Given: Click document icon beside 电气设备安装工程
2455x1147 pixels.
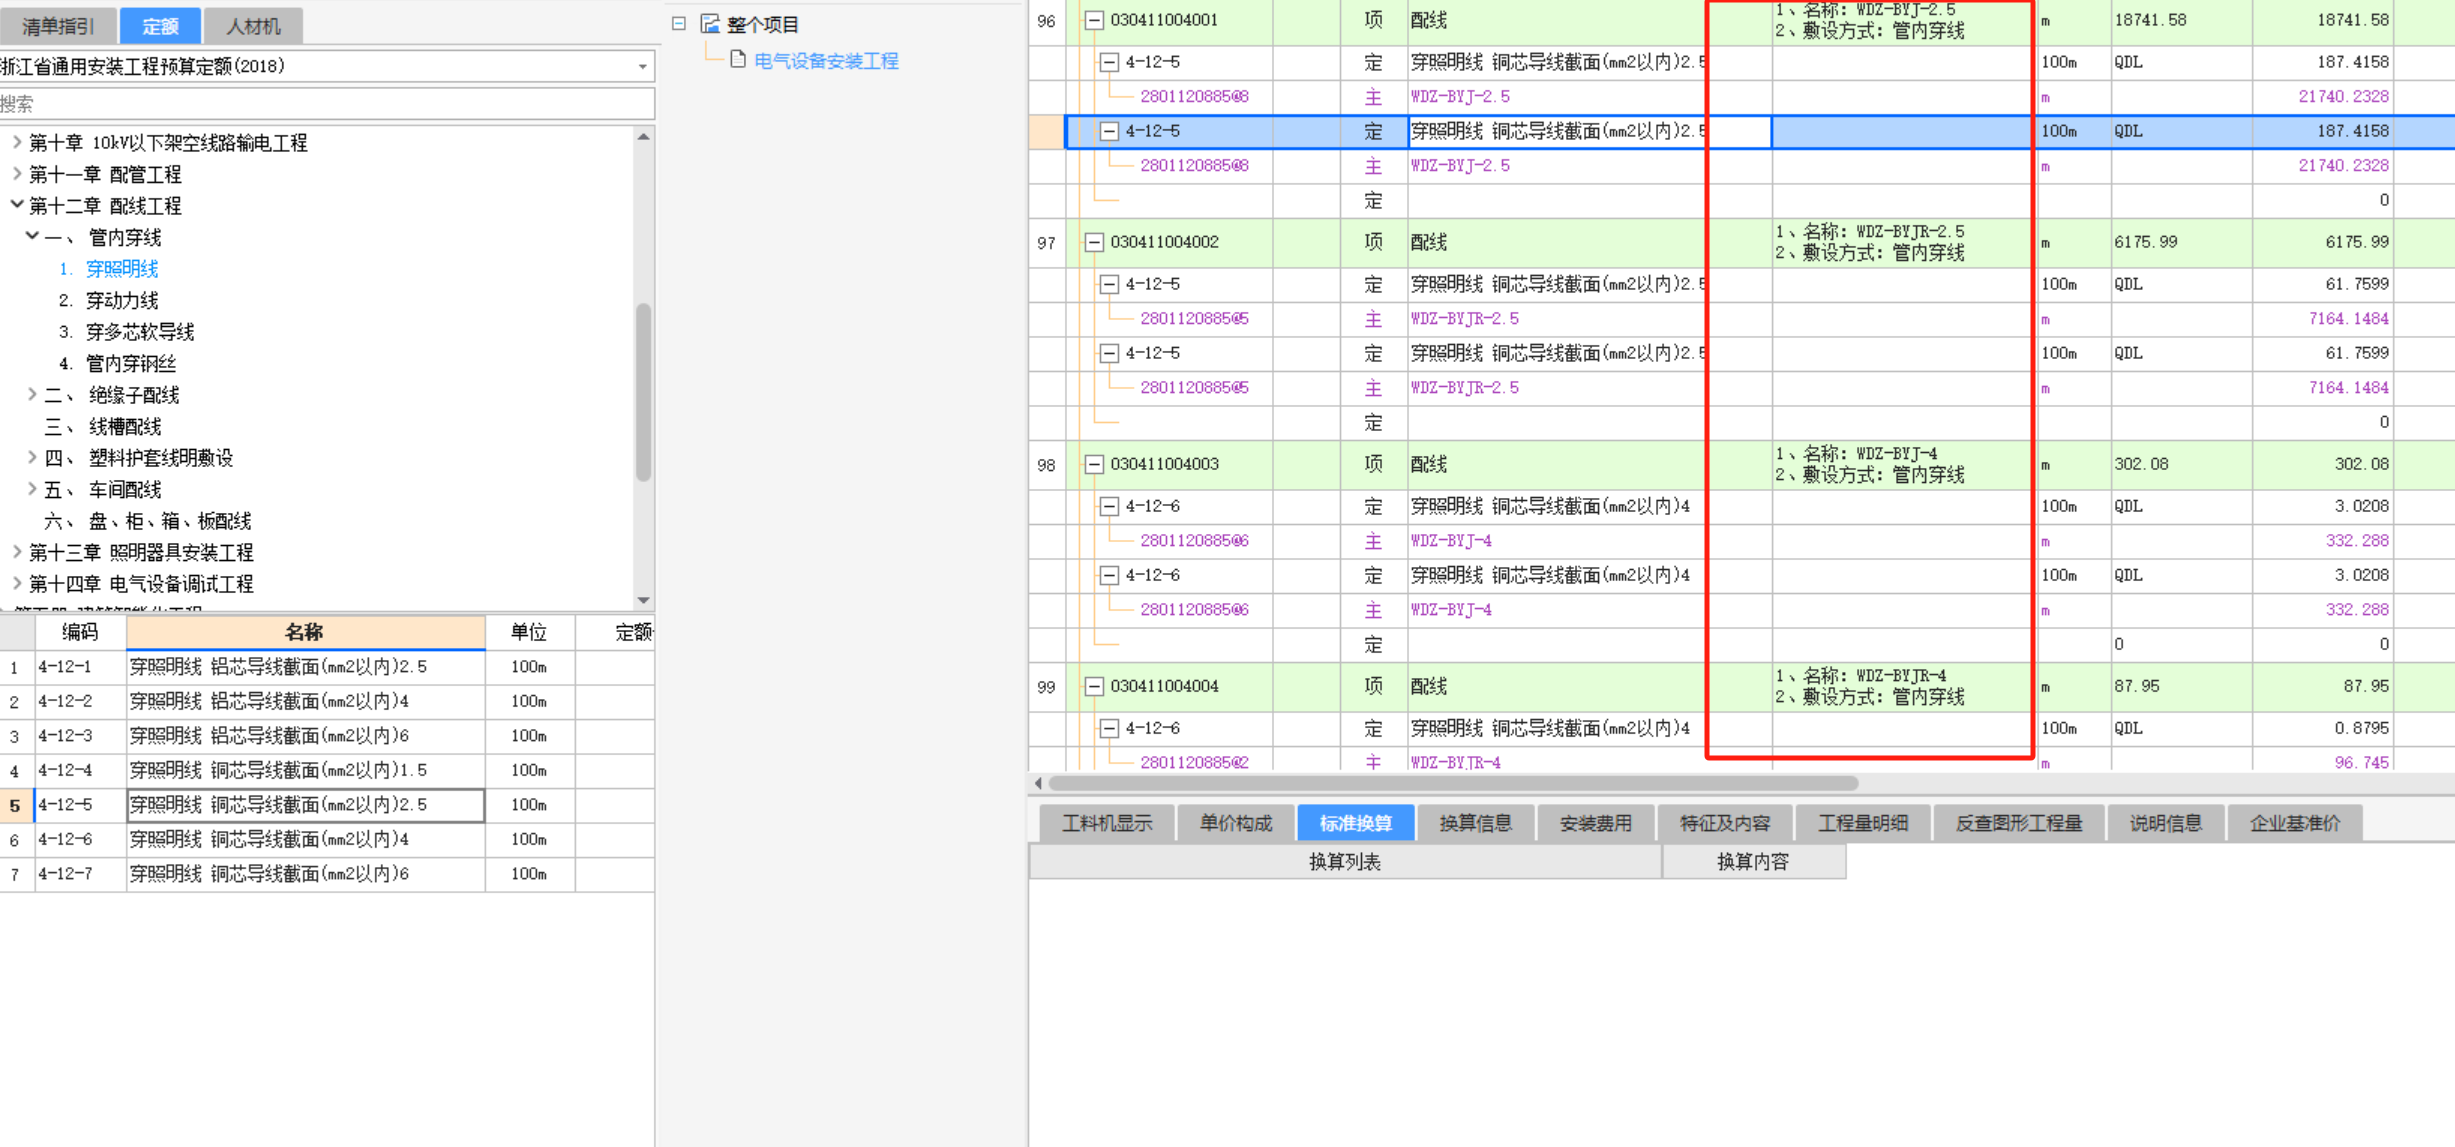Looking at the screenshot, I should pyautogui.click(x=738, y=59).
